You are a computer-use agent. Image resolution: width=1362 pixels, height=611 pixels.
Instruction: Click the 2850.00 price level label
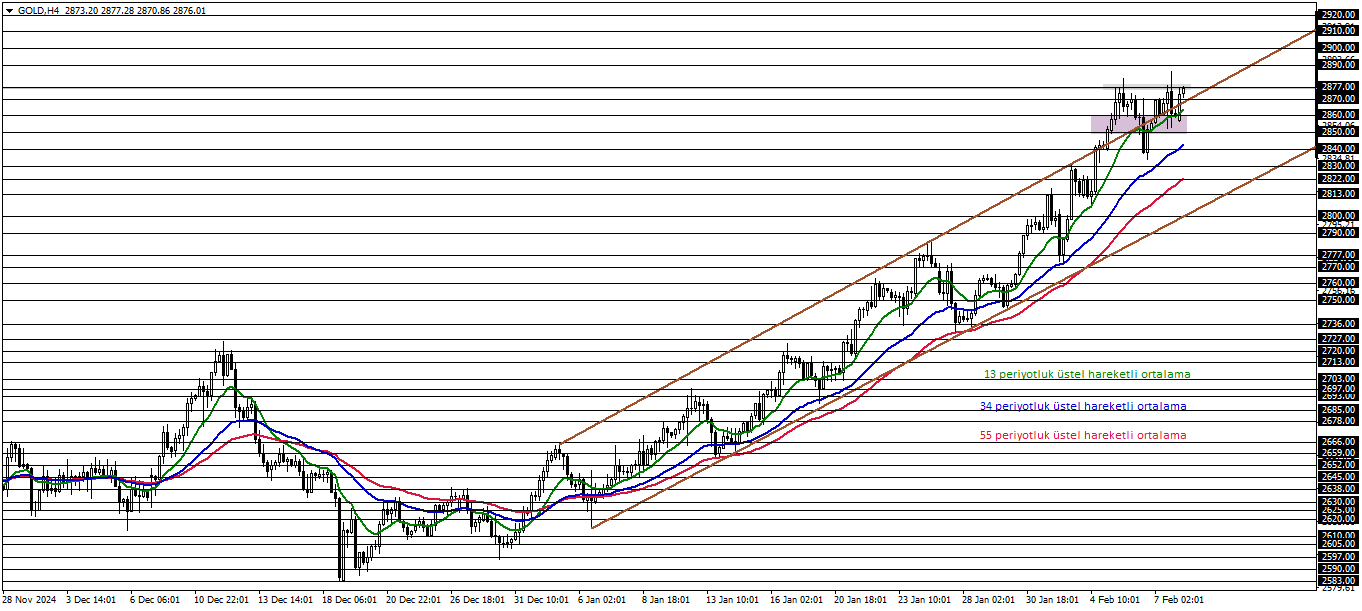click(x=1338, y=132)
